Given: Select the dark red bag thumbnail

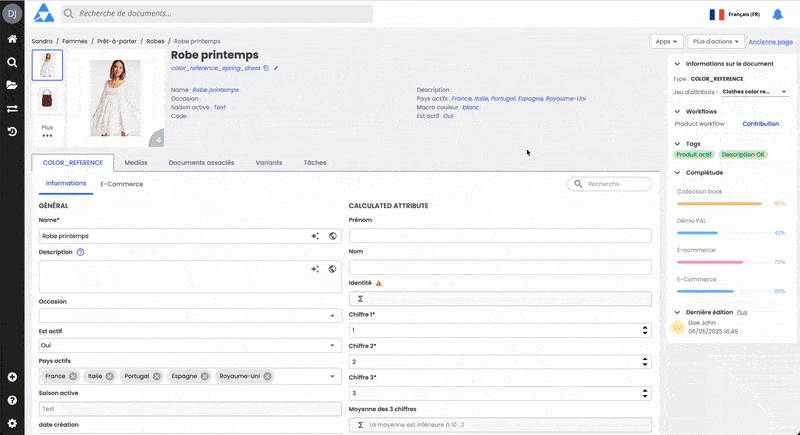Looking at the screenshot, I should tap(47, 98).
